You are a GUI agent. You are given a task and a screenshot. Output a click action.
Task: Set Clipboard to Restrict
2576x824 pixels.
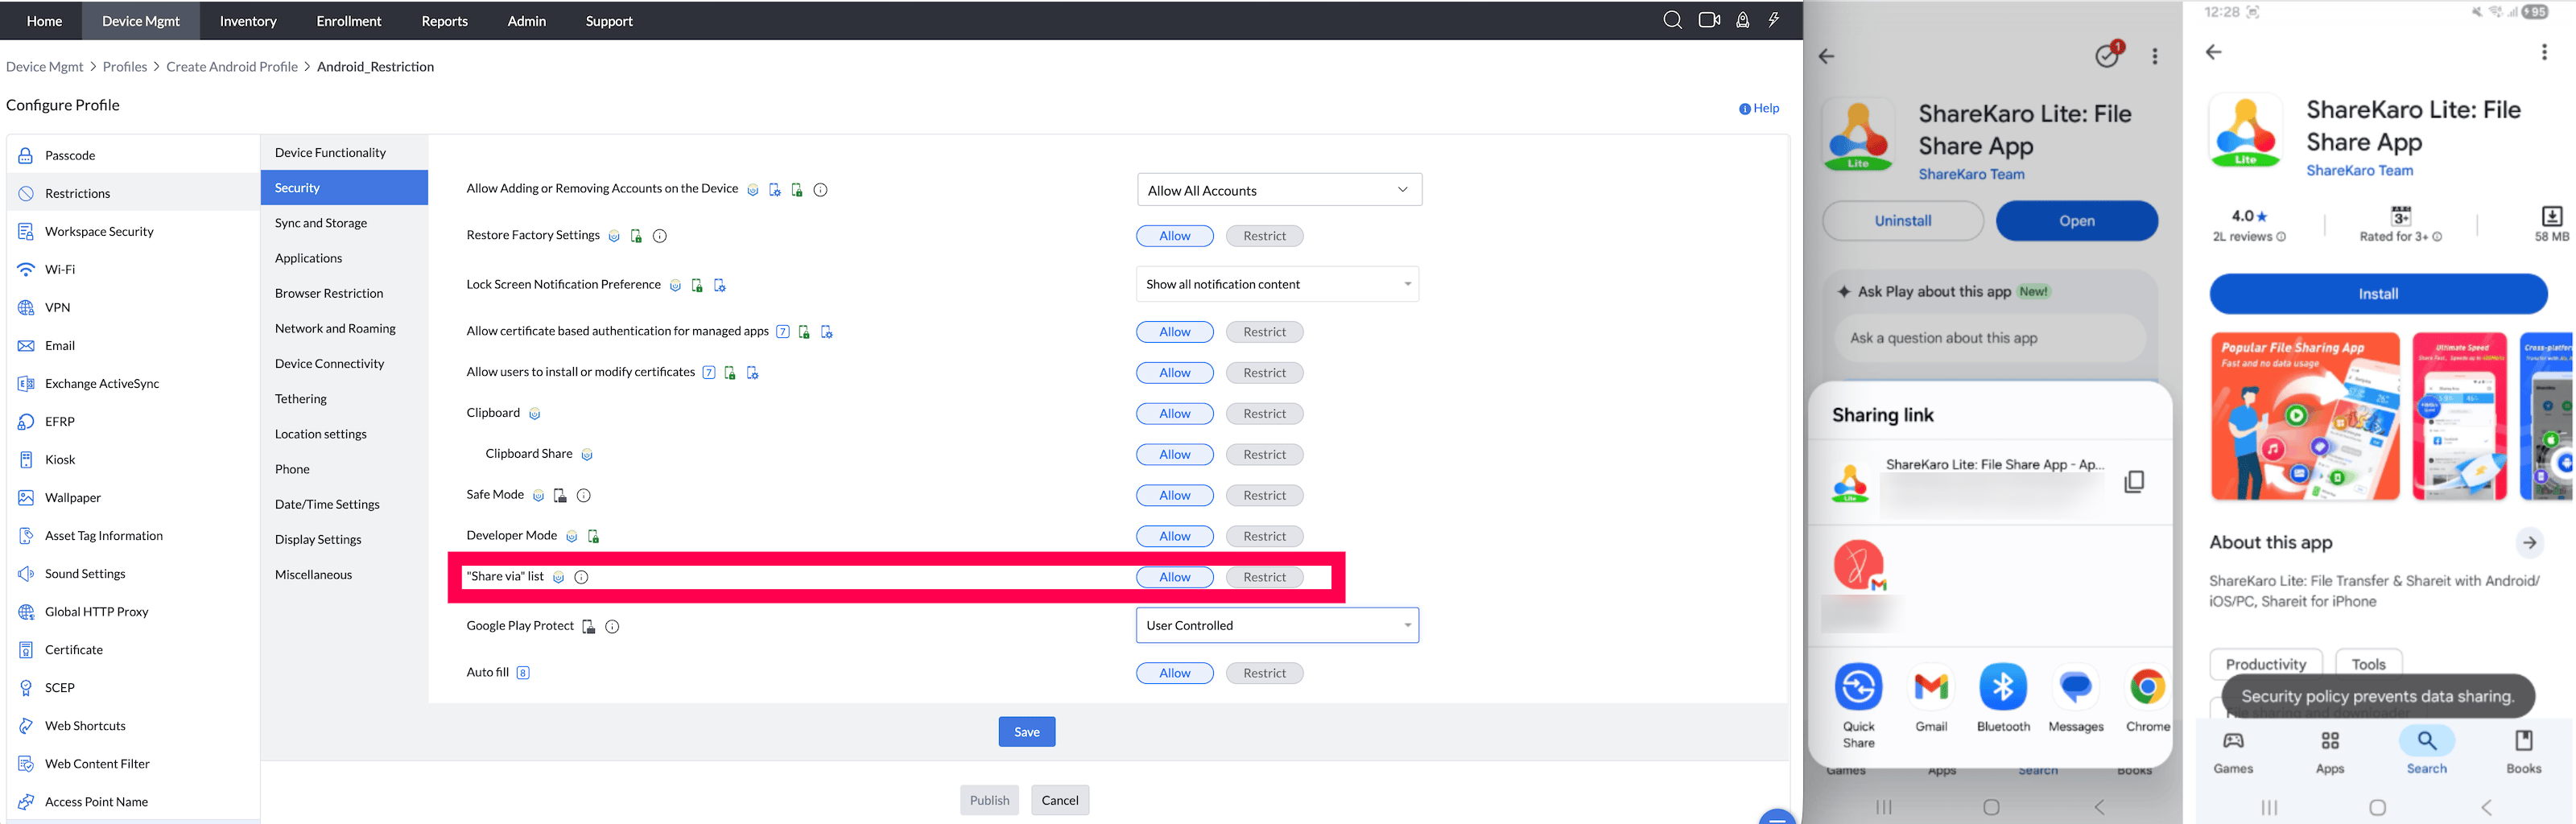pyautogui.click(x=1265, y=414)
